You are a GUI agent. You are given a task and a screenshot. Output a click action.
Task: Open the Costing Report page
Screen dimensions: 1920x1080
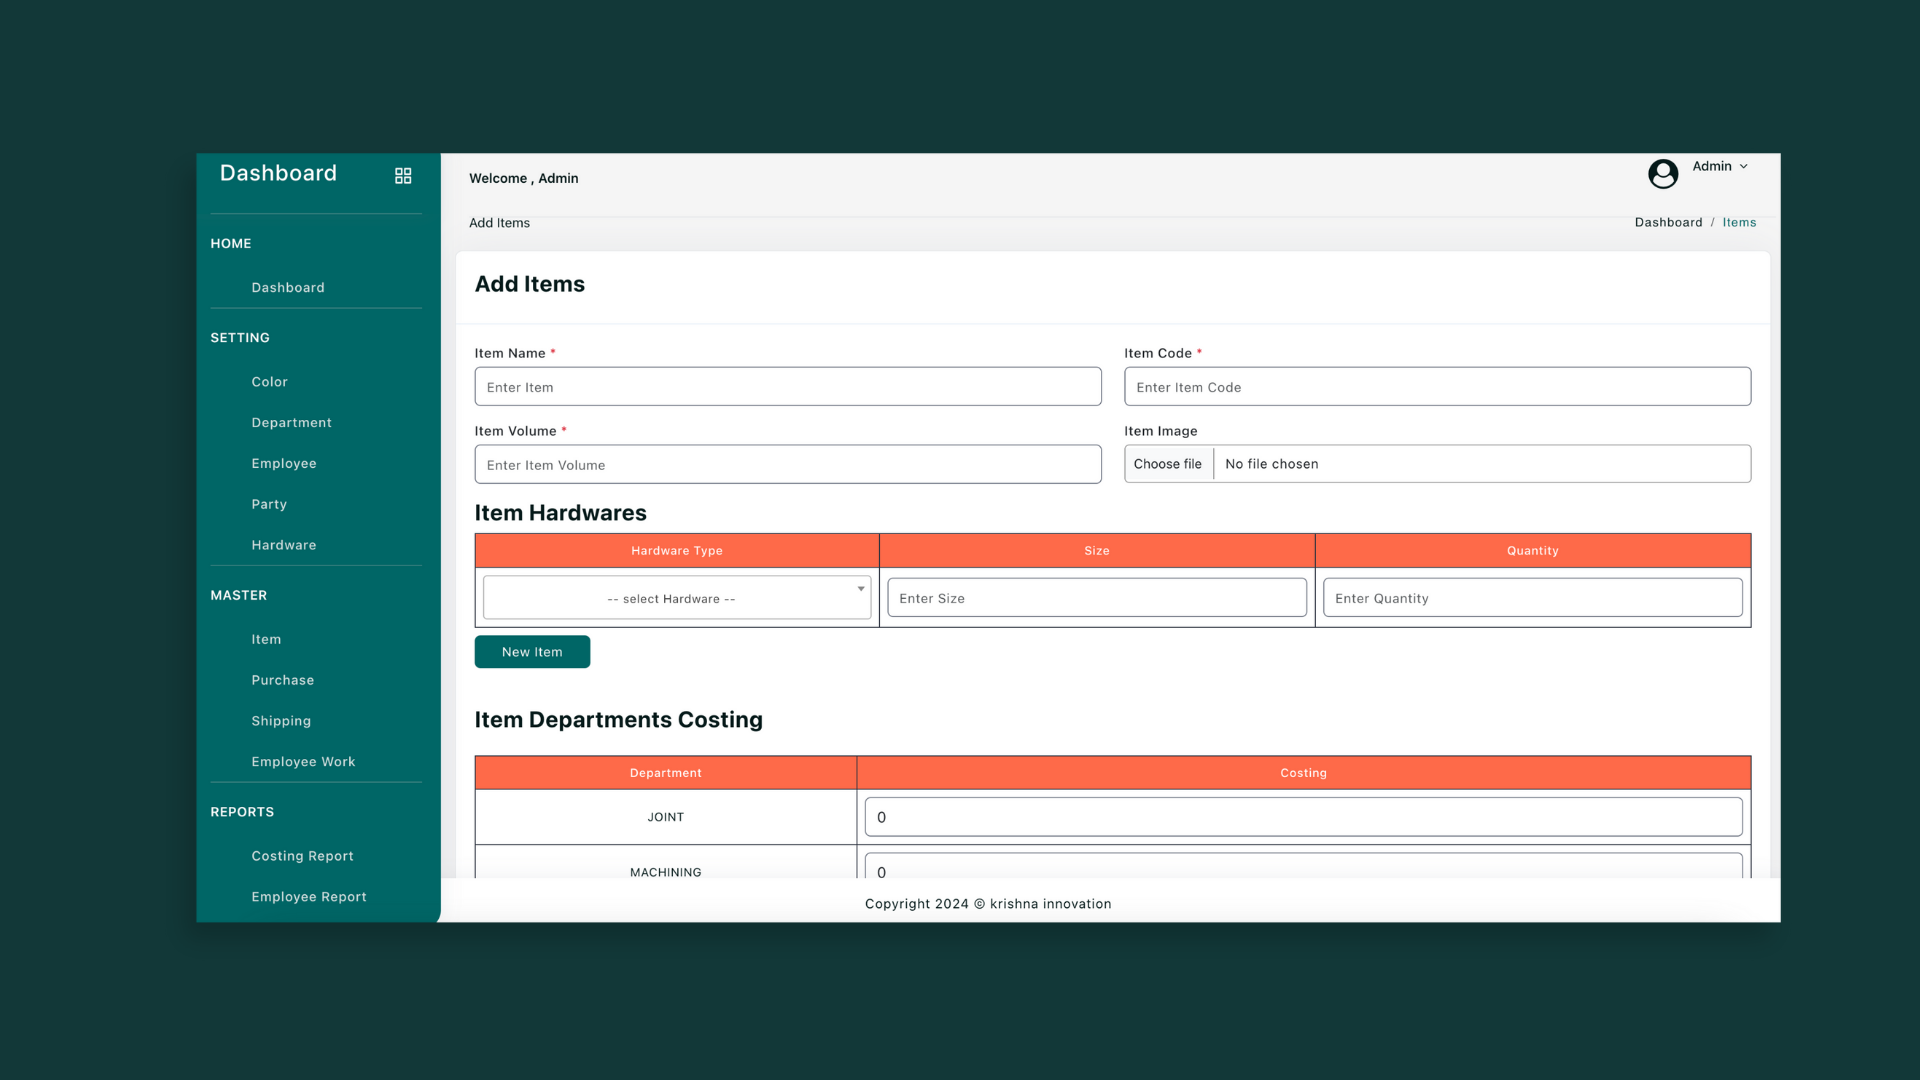coord(302,857)
